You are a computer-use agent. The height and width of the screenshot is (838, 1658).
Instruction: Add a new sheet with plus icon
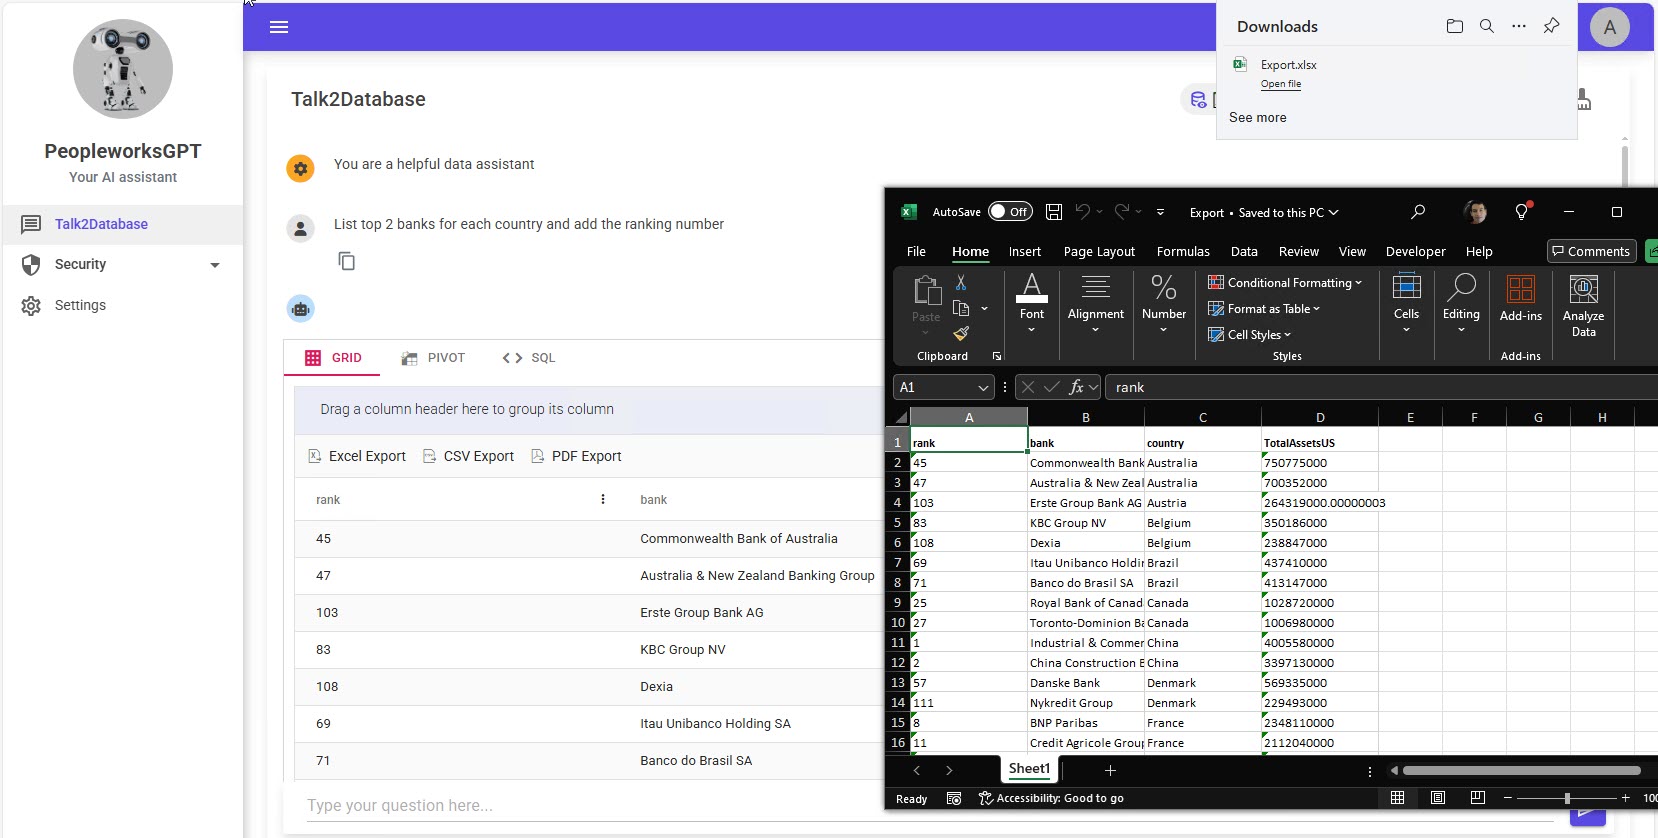1110,770
